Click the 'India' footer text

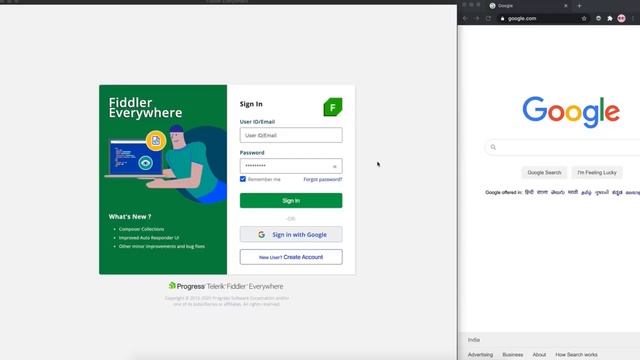click(x=474, y=340)
